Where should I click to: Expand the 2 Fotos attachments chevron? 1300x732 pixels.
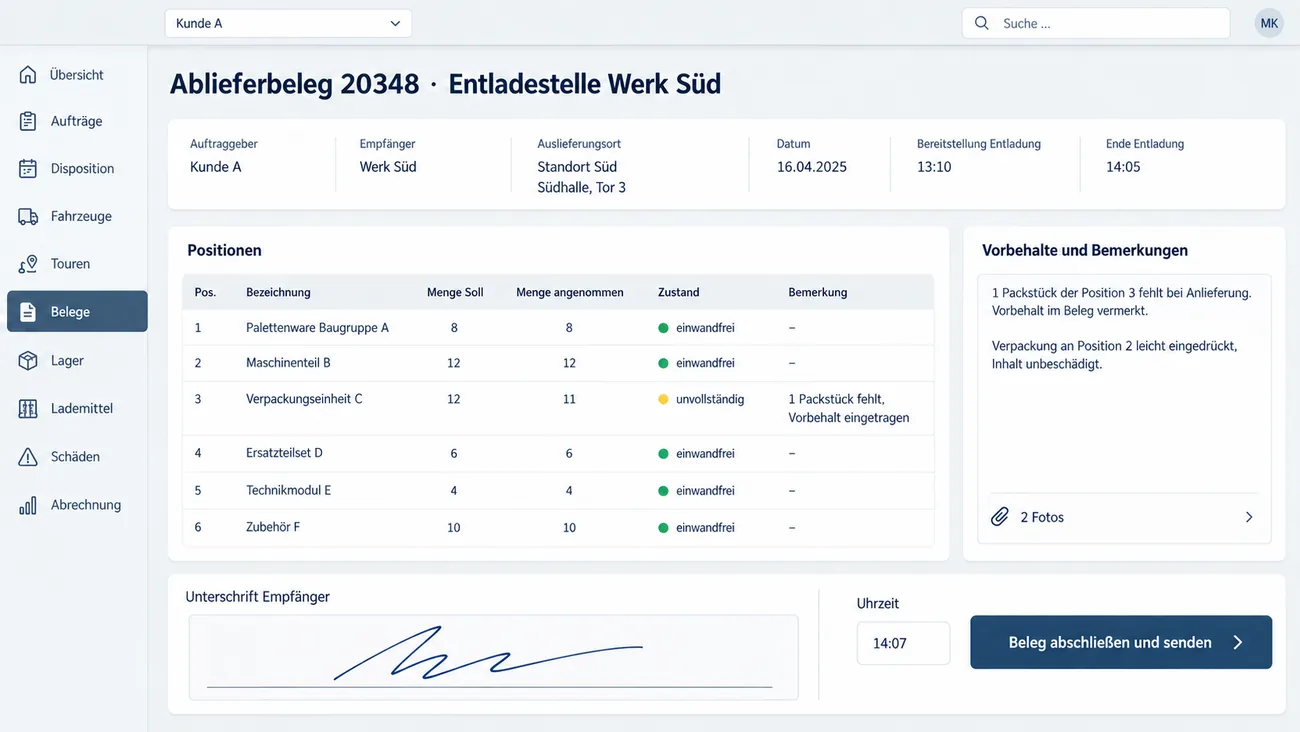coord(1249,517)
